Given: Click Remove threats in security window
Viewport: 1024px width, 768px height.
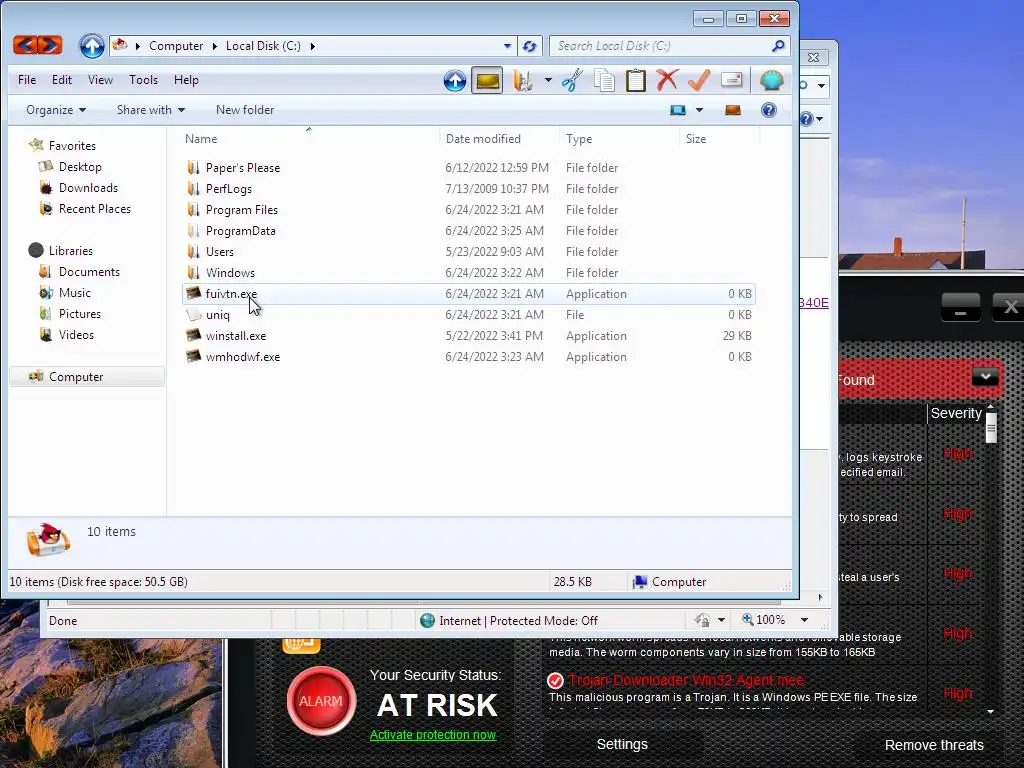Looking at the screenshot, I should coord(934,745).
